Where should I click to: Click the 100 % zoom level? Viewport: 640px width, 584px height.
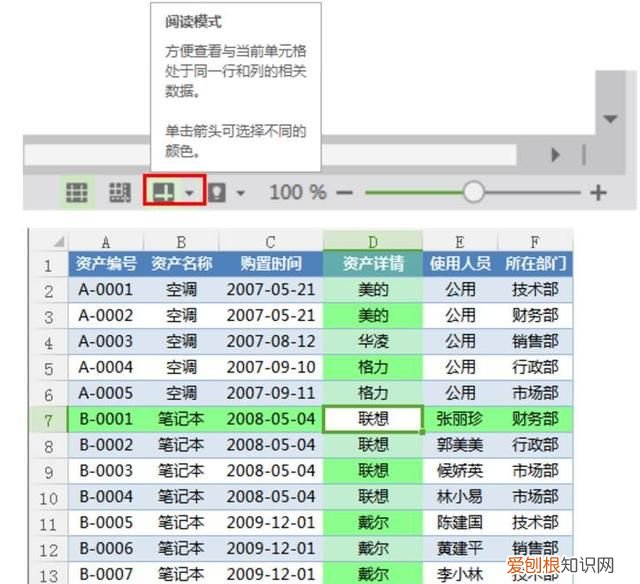point(298,192)
